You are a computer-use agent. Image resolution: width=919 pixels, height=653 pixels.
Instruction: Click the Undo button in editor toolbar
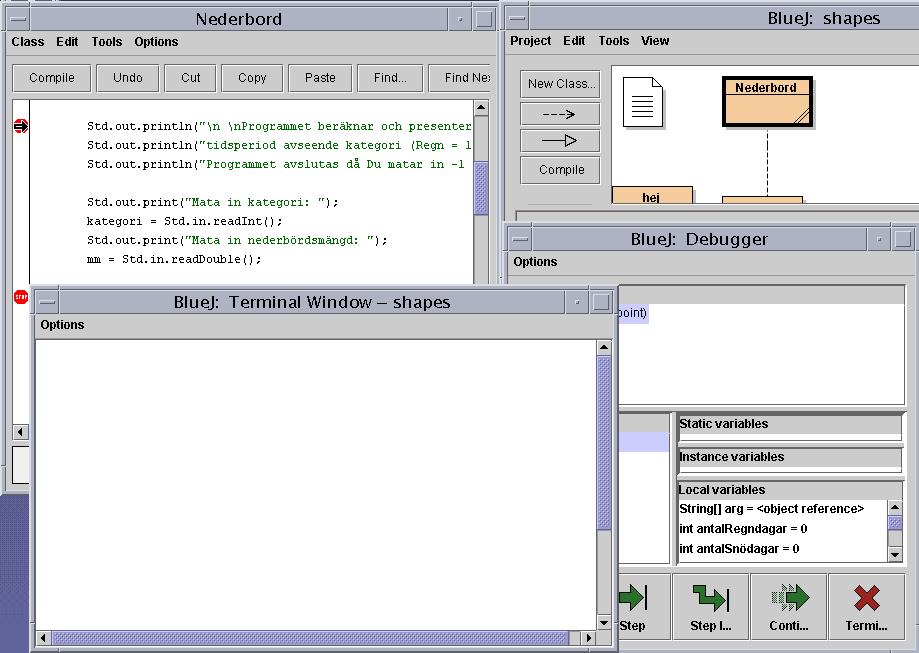click(x=127, y=78)
